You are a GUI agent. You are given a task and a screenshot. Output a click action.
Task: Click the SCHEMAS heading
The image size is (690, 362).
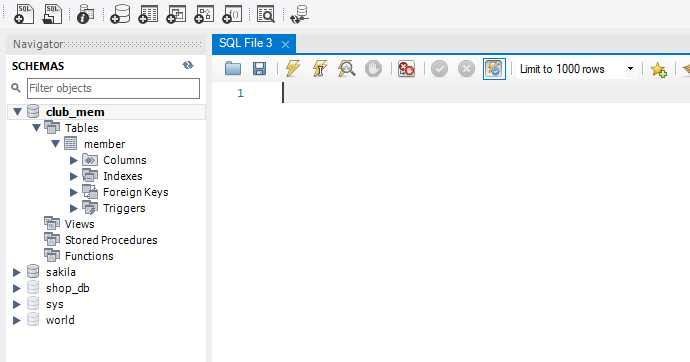pos(38,66)
